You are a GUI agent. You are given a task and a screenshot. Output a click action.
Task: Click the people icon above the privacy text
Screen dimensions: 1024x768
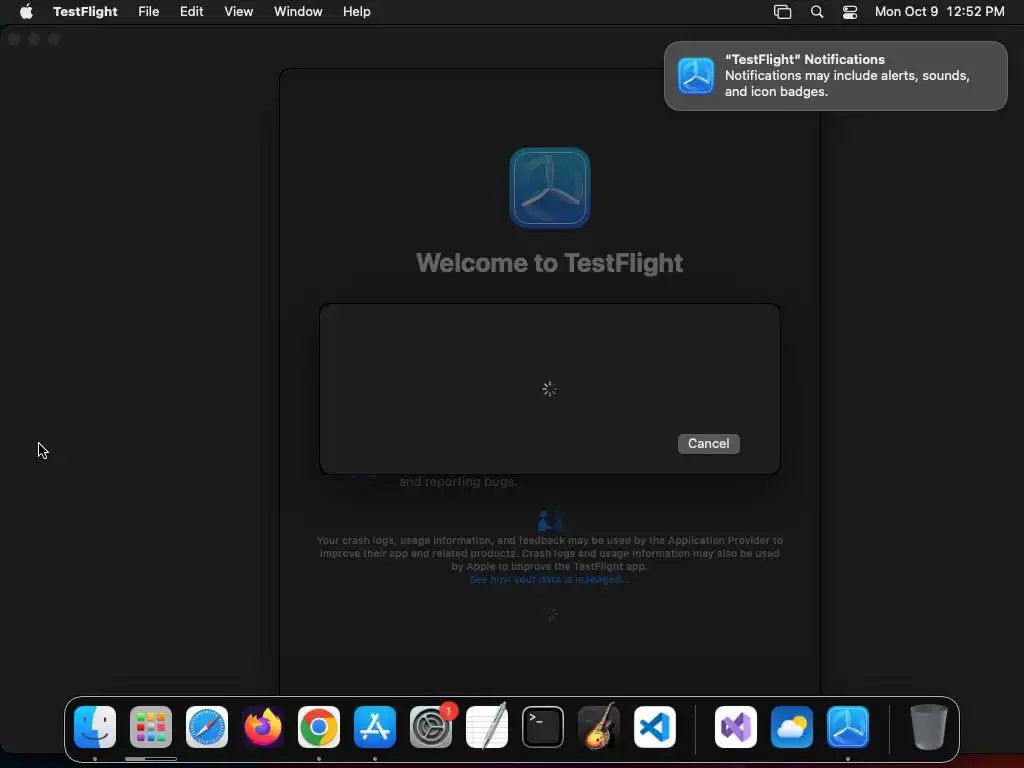tap(550, 520)
